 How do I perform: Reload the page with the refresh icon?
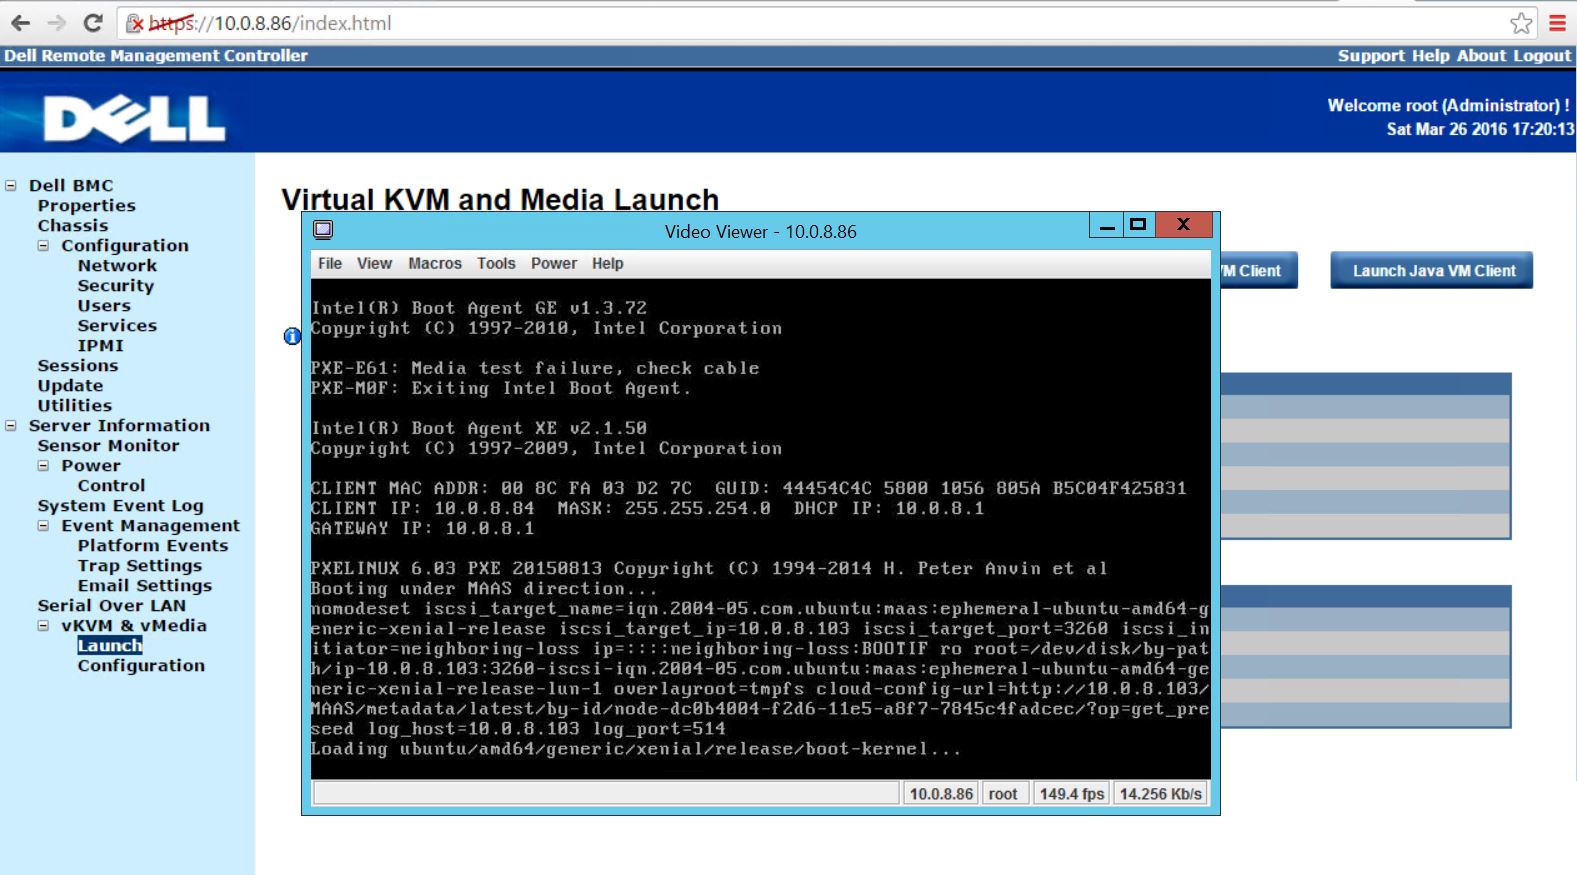click(93, 23)
